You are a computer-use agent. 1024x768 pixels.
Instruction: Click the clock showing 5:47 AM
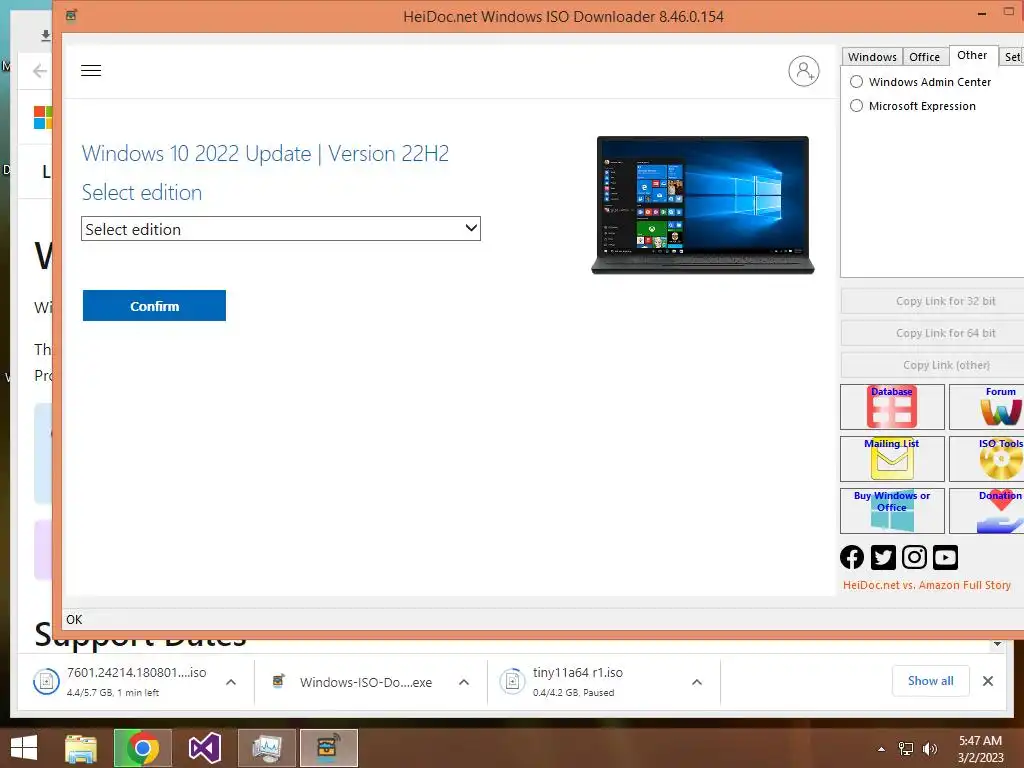pyautogui.click(x=980, y=741)
